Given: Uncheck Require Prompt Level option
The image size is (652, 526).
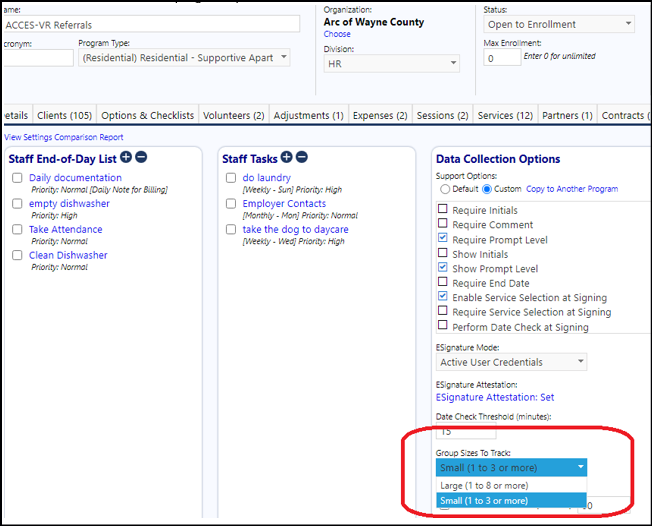Looking at the screenshot, I should point(443,238).
